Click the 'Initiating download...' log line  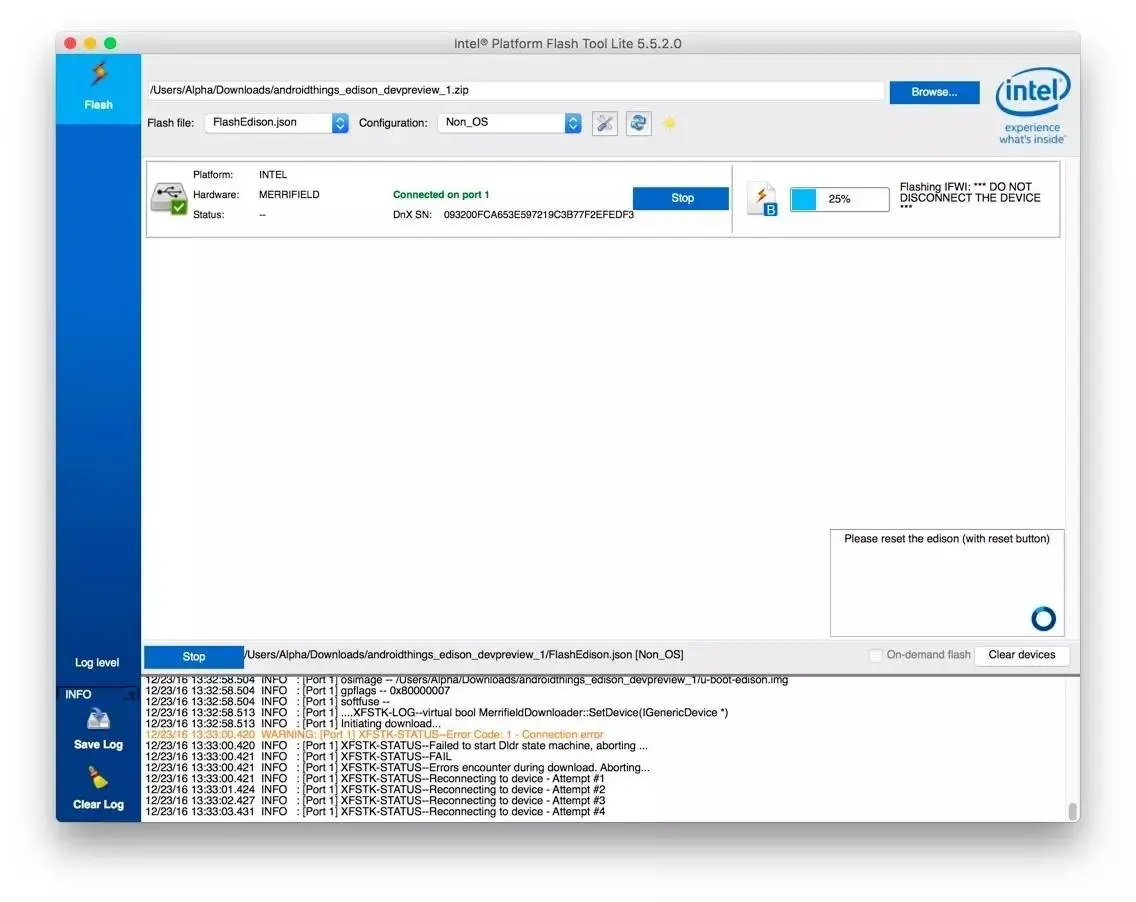point(293,723)
